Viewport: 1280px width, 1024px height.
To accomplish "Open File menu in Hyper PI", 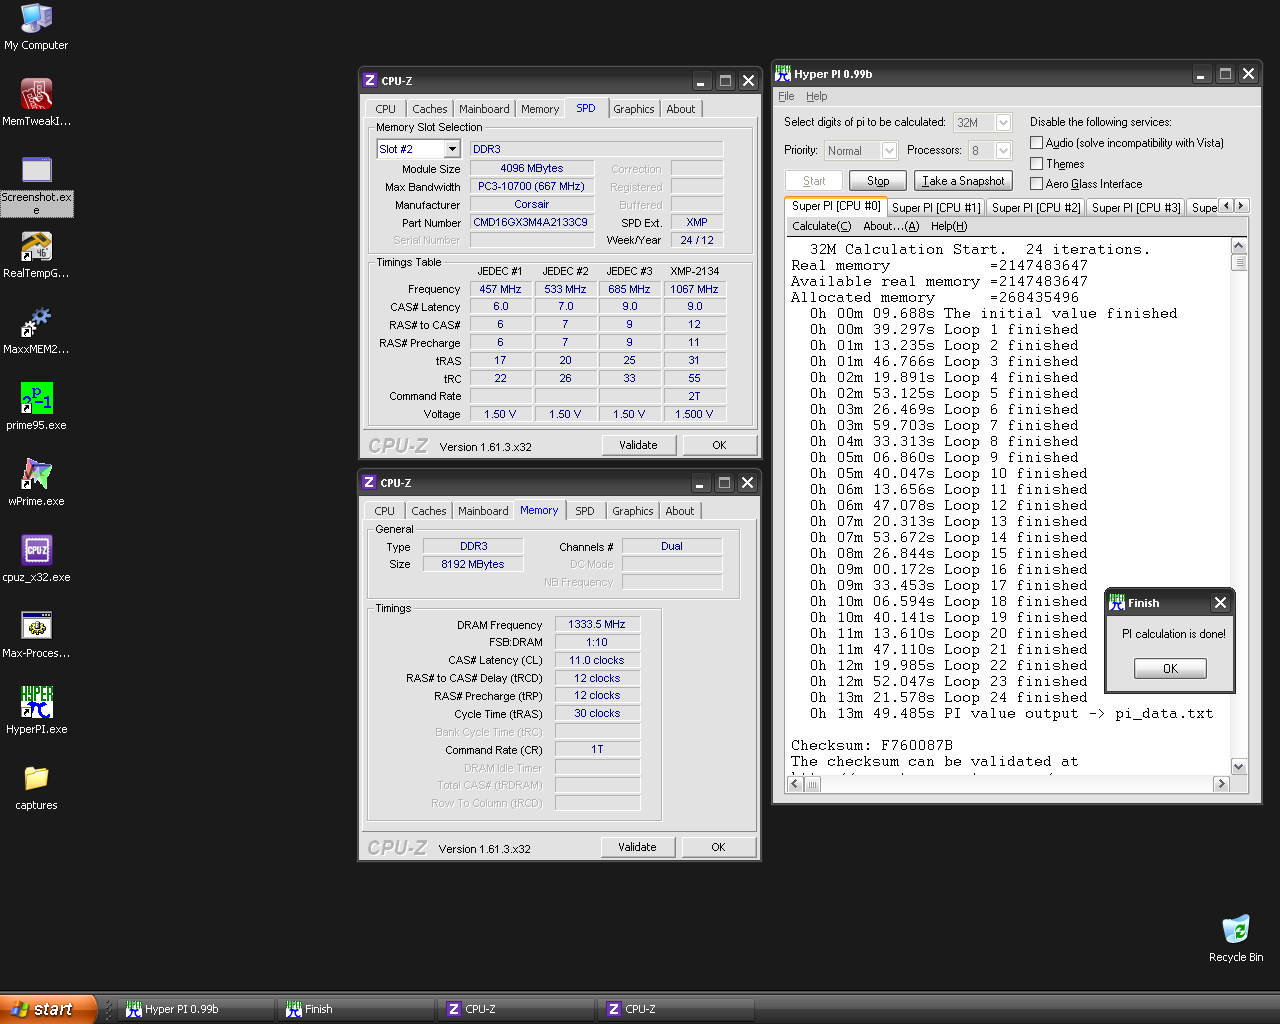I will pos(786,96).
